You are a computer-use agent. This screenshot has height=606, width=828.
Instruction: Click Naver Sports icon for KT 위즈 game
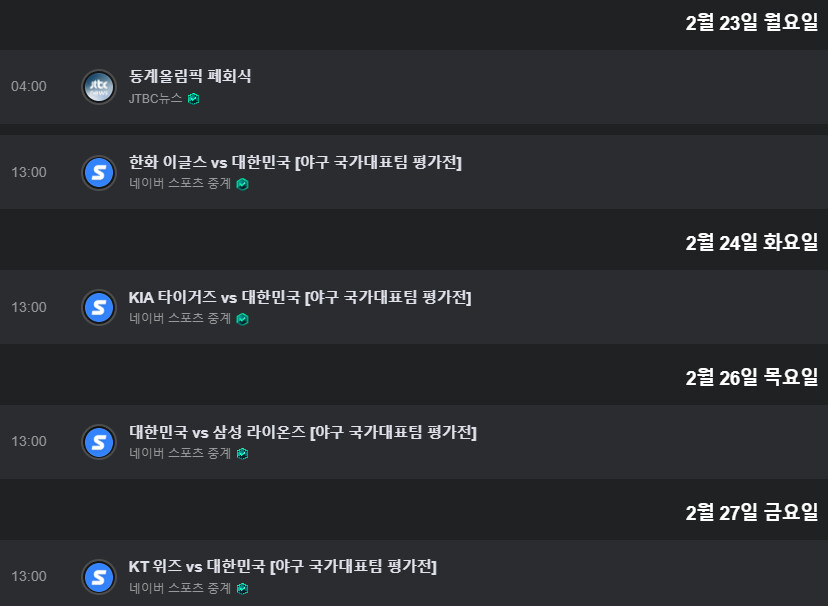[x=98, y=576]
